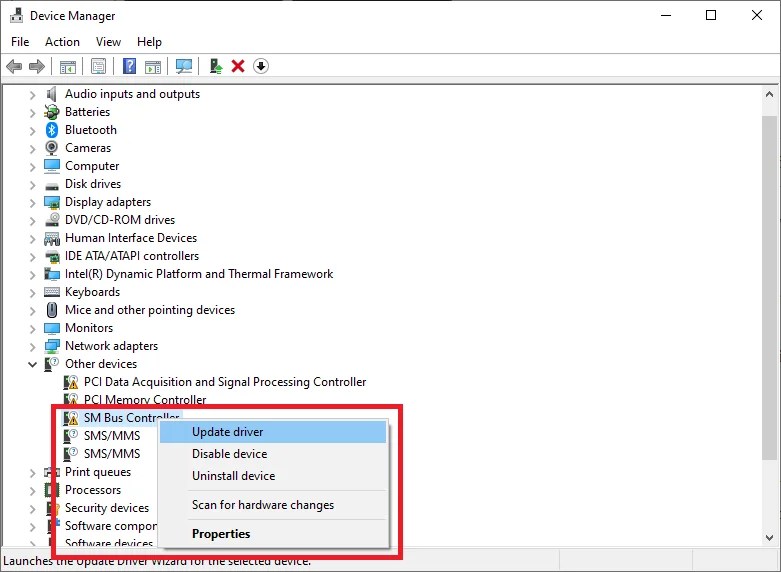Select the Cameras category label
The height and width of the screenshot is (572, 781).
[88, 148]
